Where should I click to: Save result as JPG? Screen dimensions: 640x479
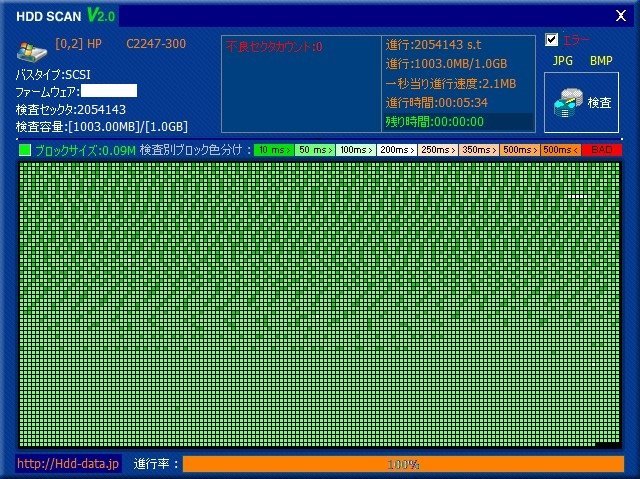562,61
